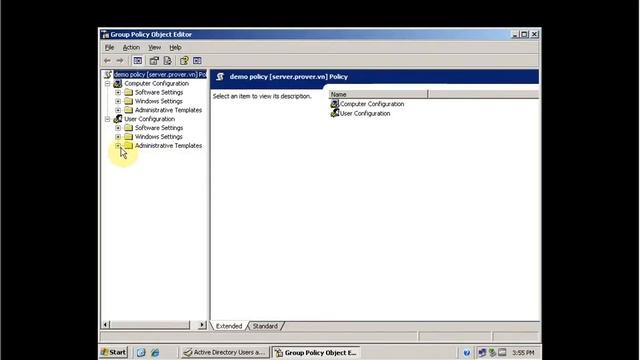Image resolution: width=640 pixels, height=360 pixels.
Task: Open the View menu
Action: click(x=154, y=48)
